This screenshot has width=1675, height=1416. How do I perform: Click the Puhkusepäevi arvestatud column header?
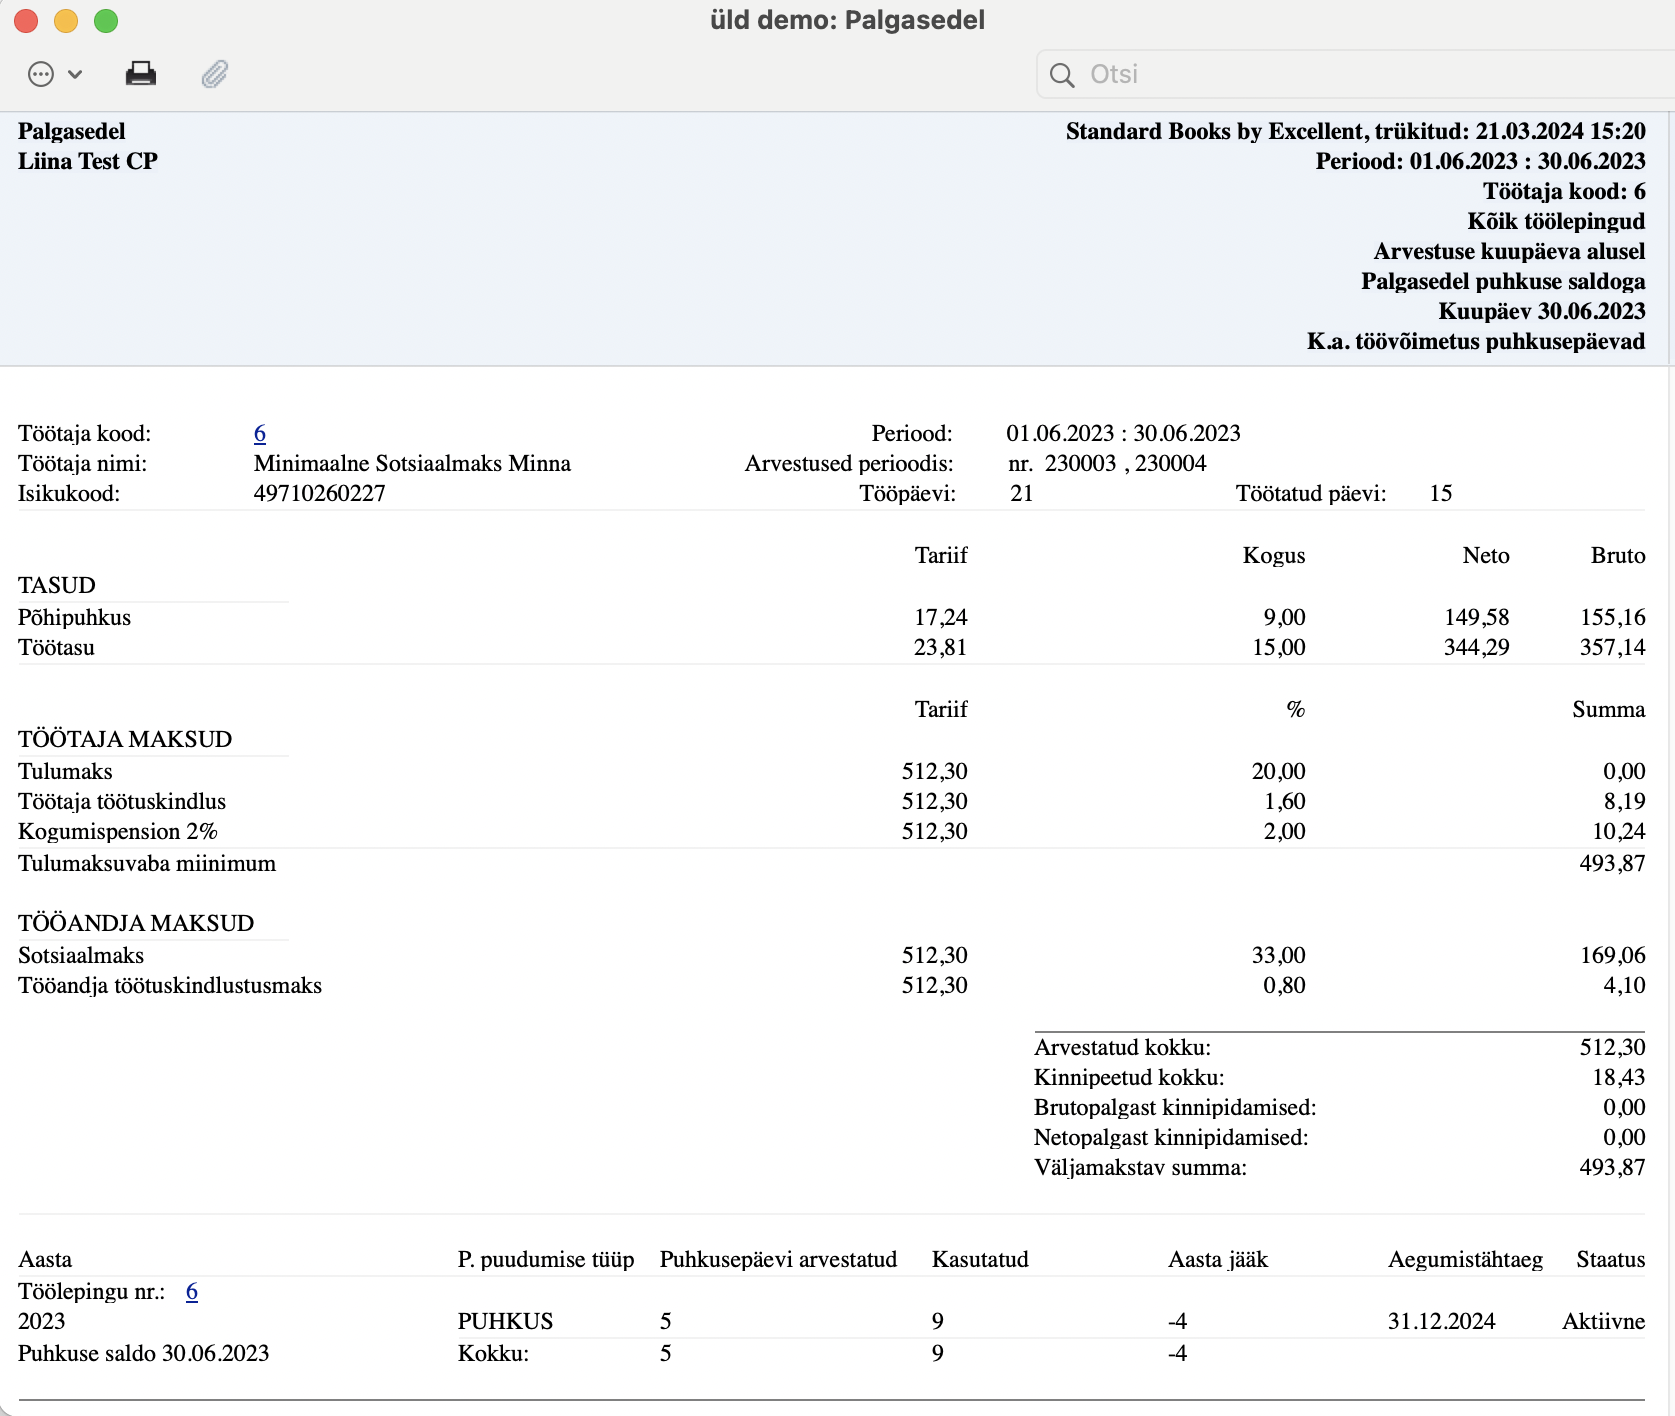tap(778, 1259)
